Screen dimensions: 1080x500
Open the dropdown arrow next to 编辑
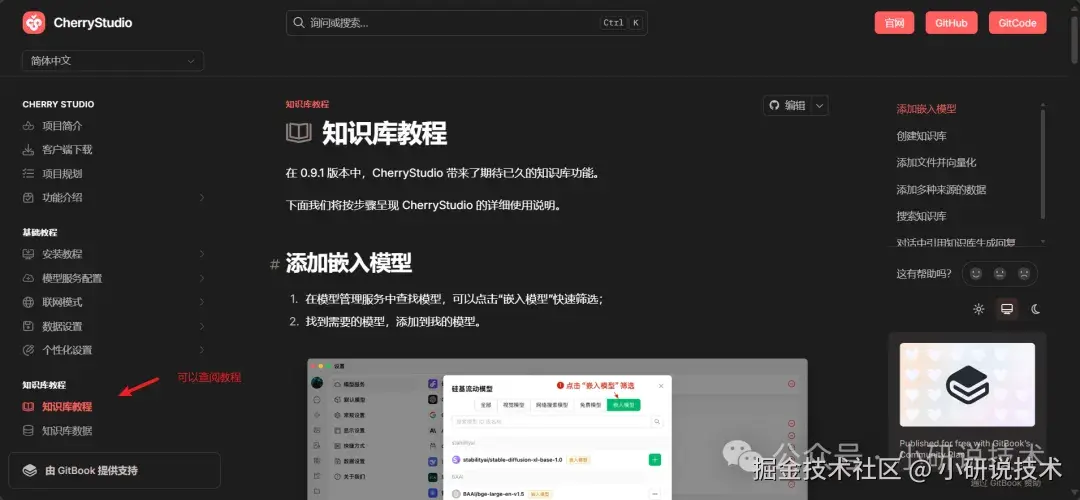point(820,105)
